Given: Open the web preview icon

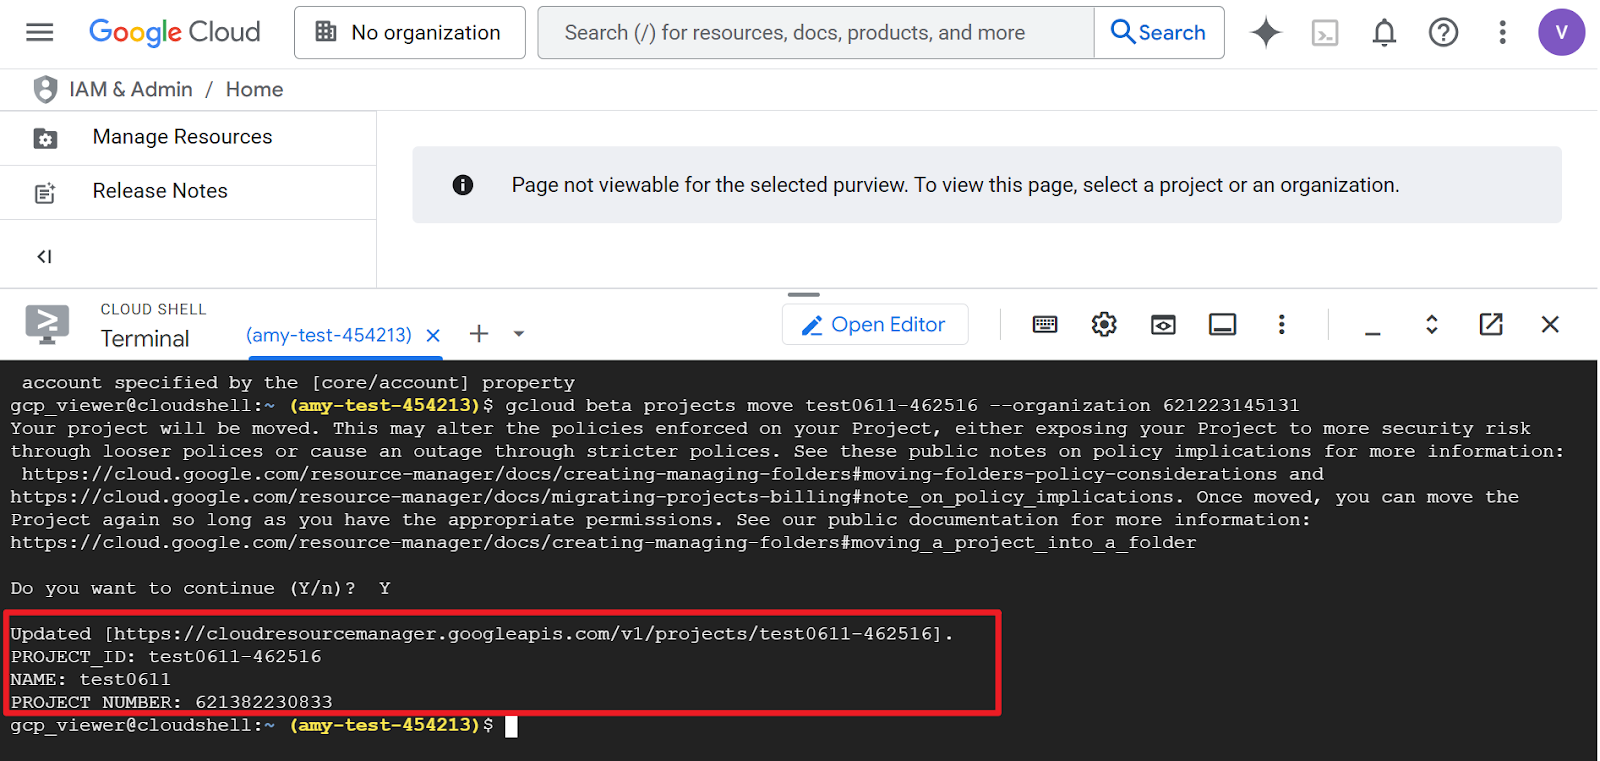Looking at the screenshot, I should pyautogui.click(x=1163, y=324).
